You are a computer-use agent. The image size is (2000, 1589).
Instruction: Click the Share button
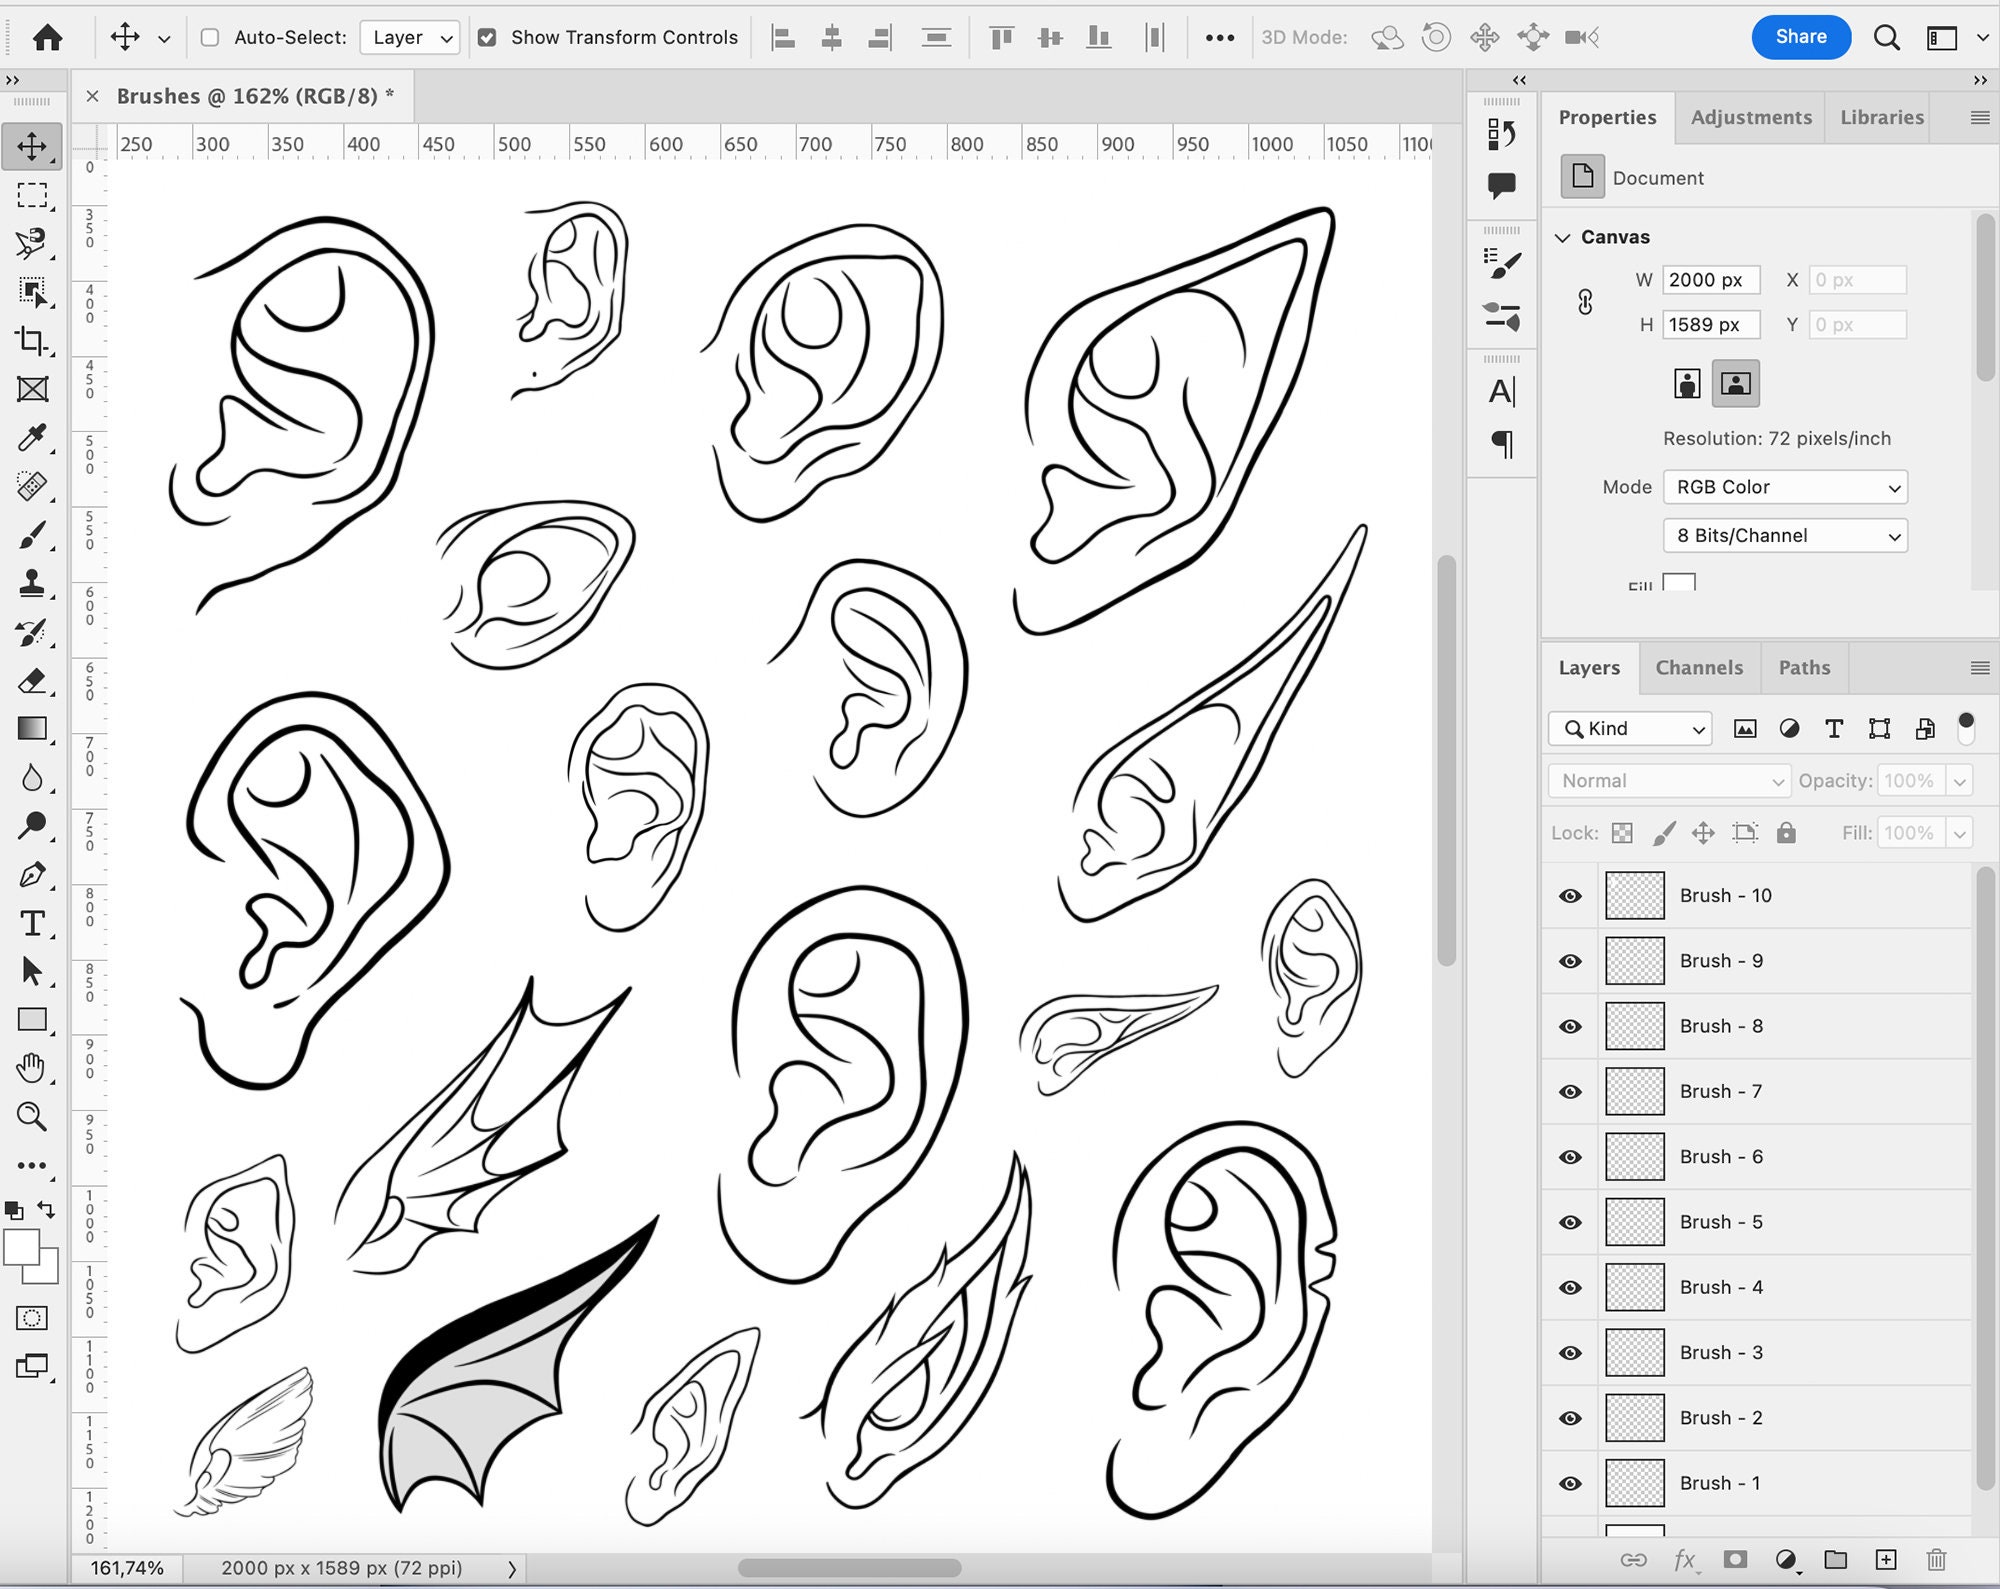click(1801, 37)
